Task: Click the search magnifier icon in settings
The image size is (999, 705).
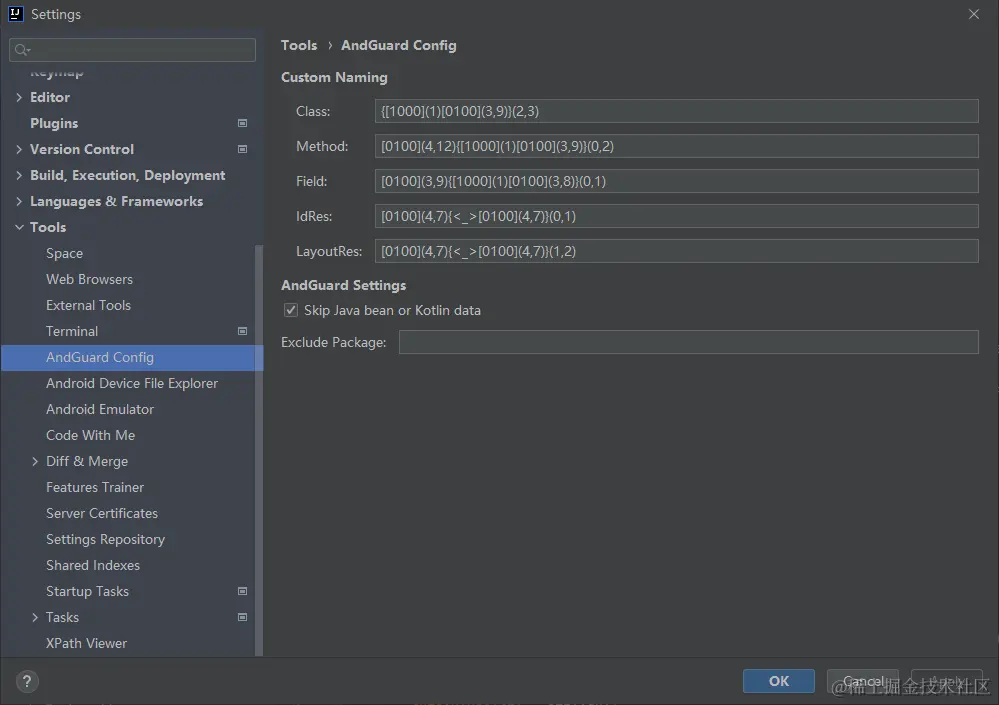Action: click(22, 50)
